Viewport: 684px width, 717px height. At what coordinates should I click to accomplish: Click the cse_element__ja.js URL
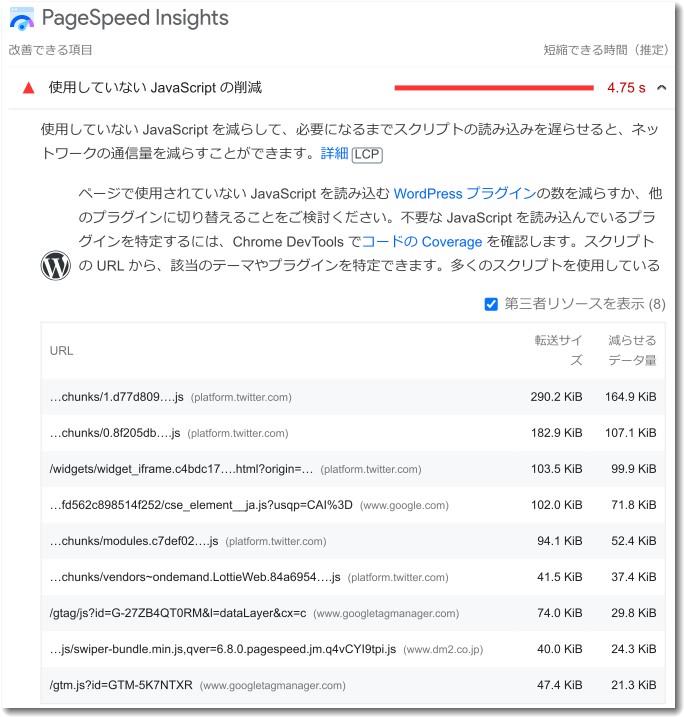click(201, 505)
